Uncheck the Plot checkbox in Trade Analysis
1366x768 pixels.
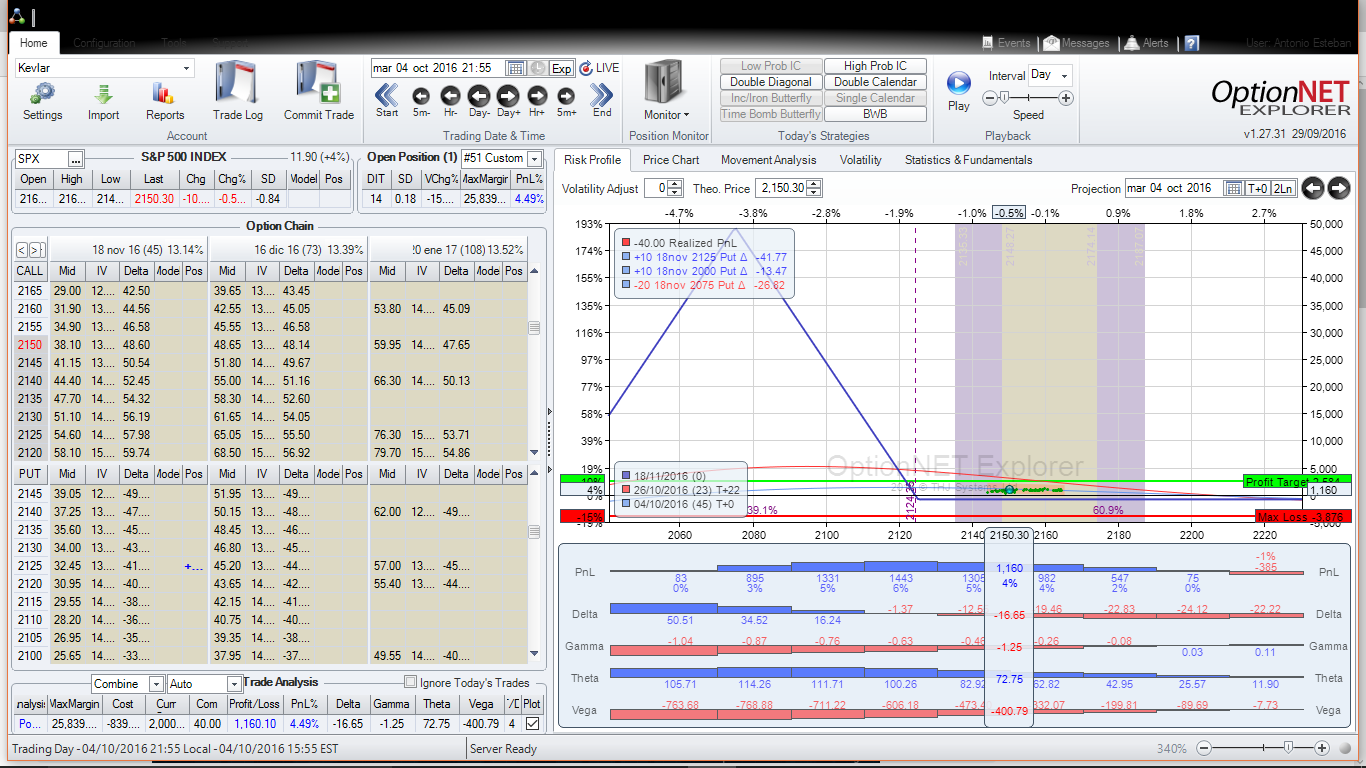coord(532,723)
